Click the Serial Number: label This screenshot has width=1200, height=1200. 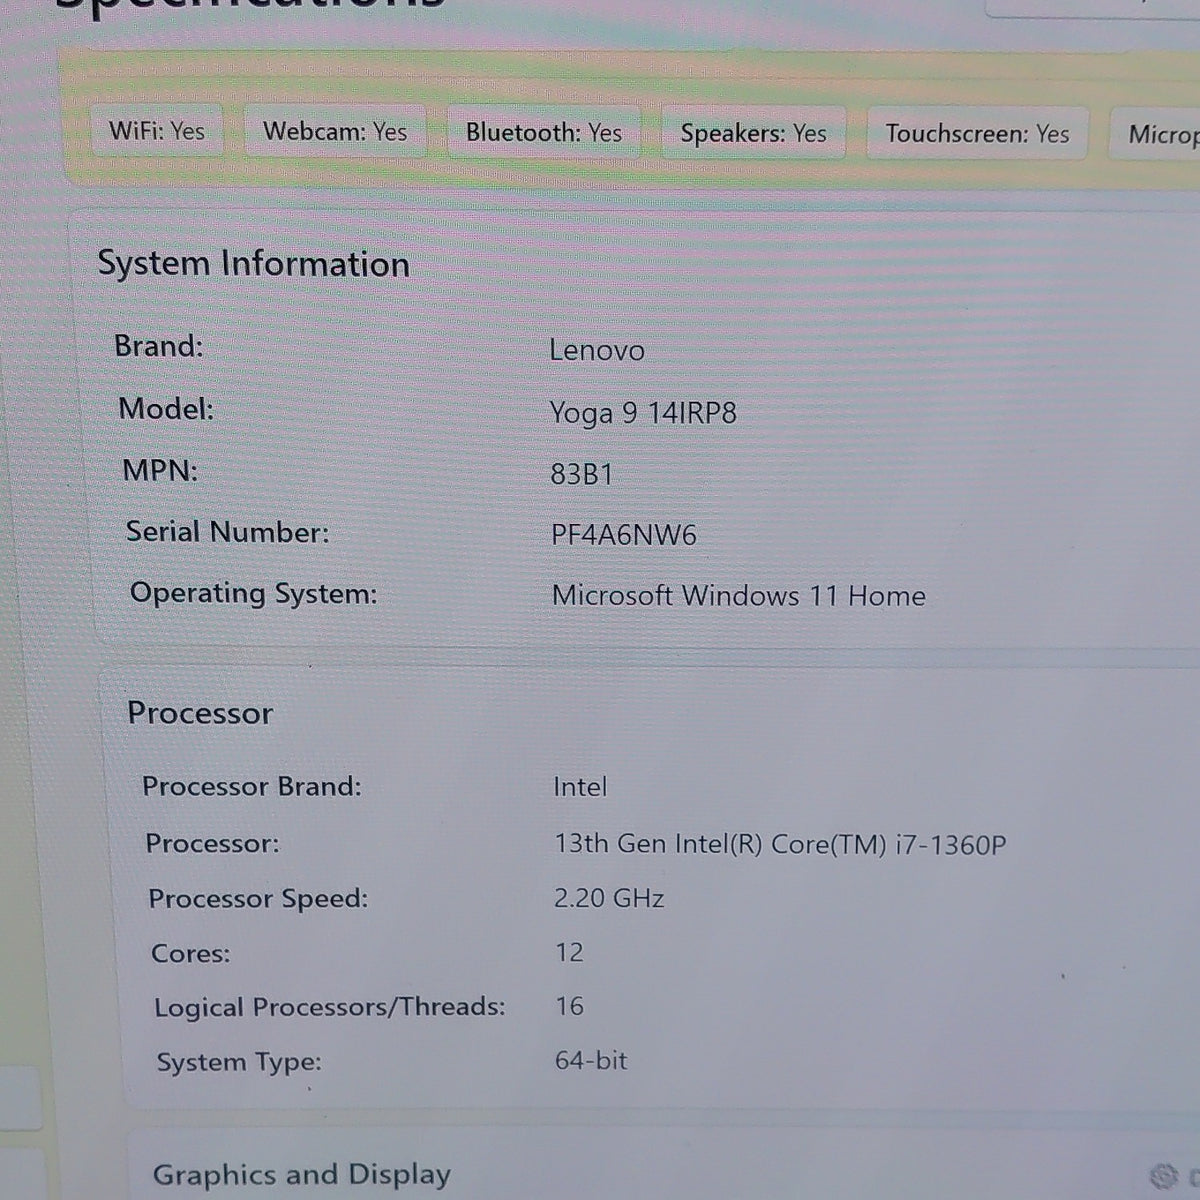[x=227, y=532]
